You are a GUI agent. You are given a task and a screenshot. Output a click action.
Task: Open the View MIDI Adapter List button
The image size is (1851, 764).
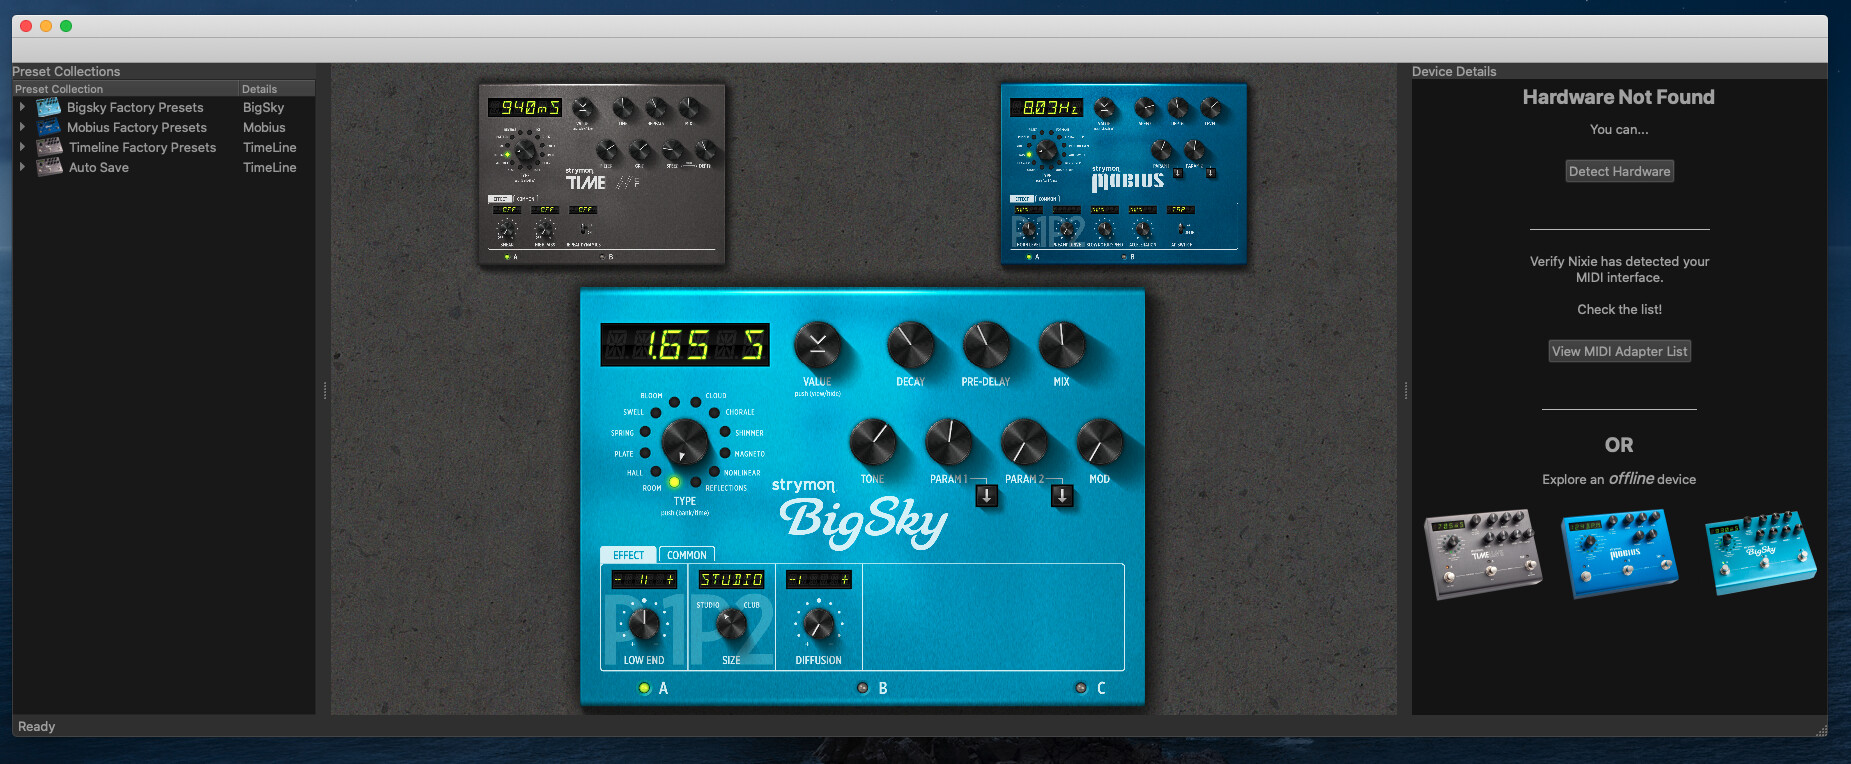click(1619, 351)
